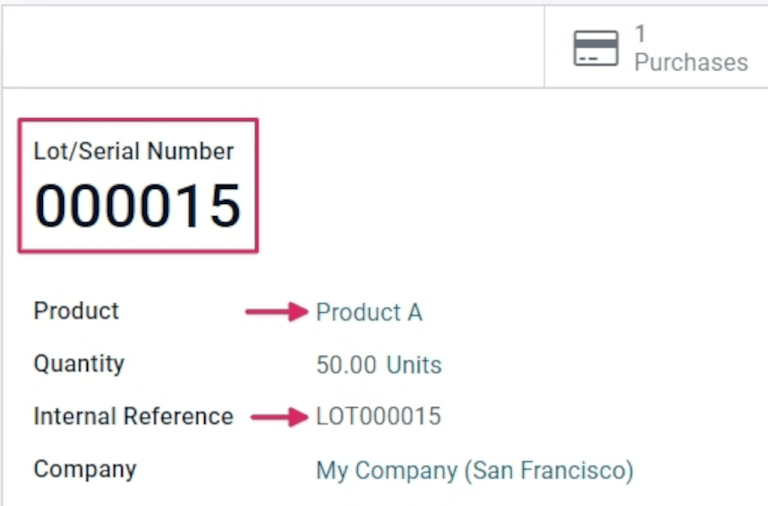
Task: Click blank space right of LOT000015
Action: tap(600, 416)
